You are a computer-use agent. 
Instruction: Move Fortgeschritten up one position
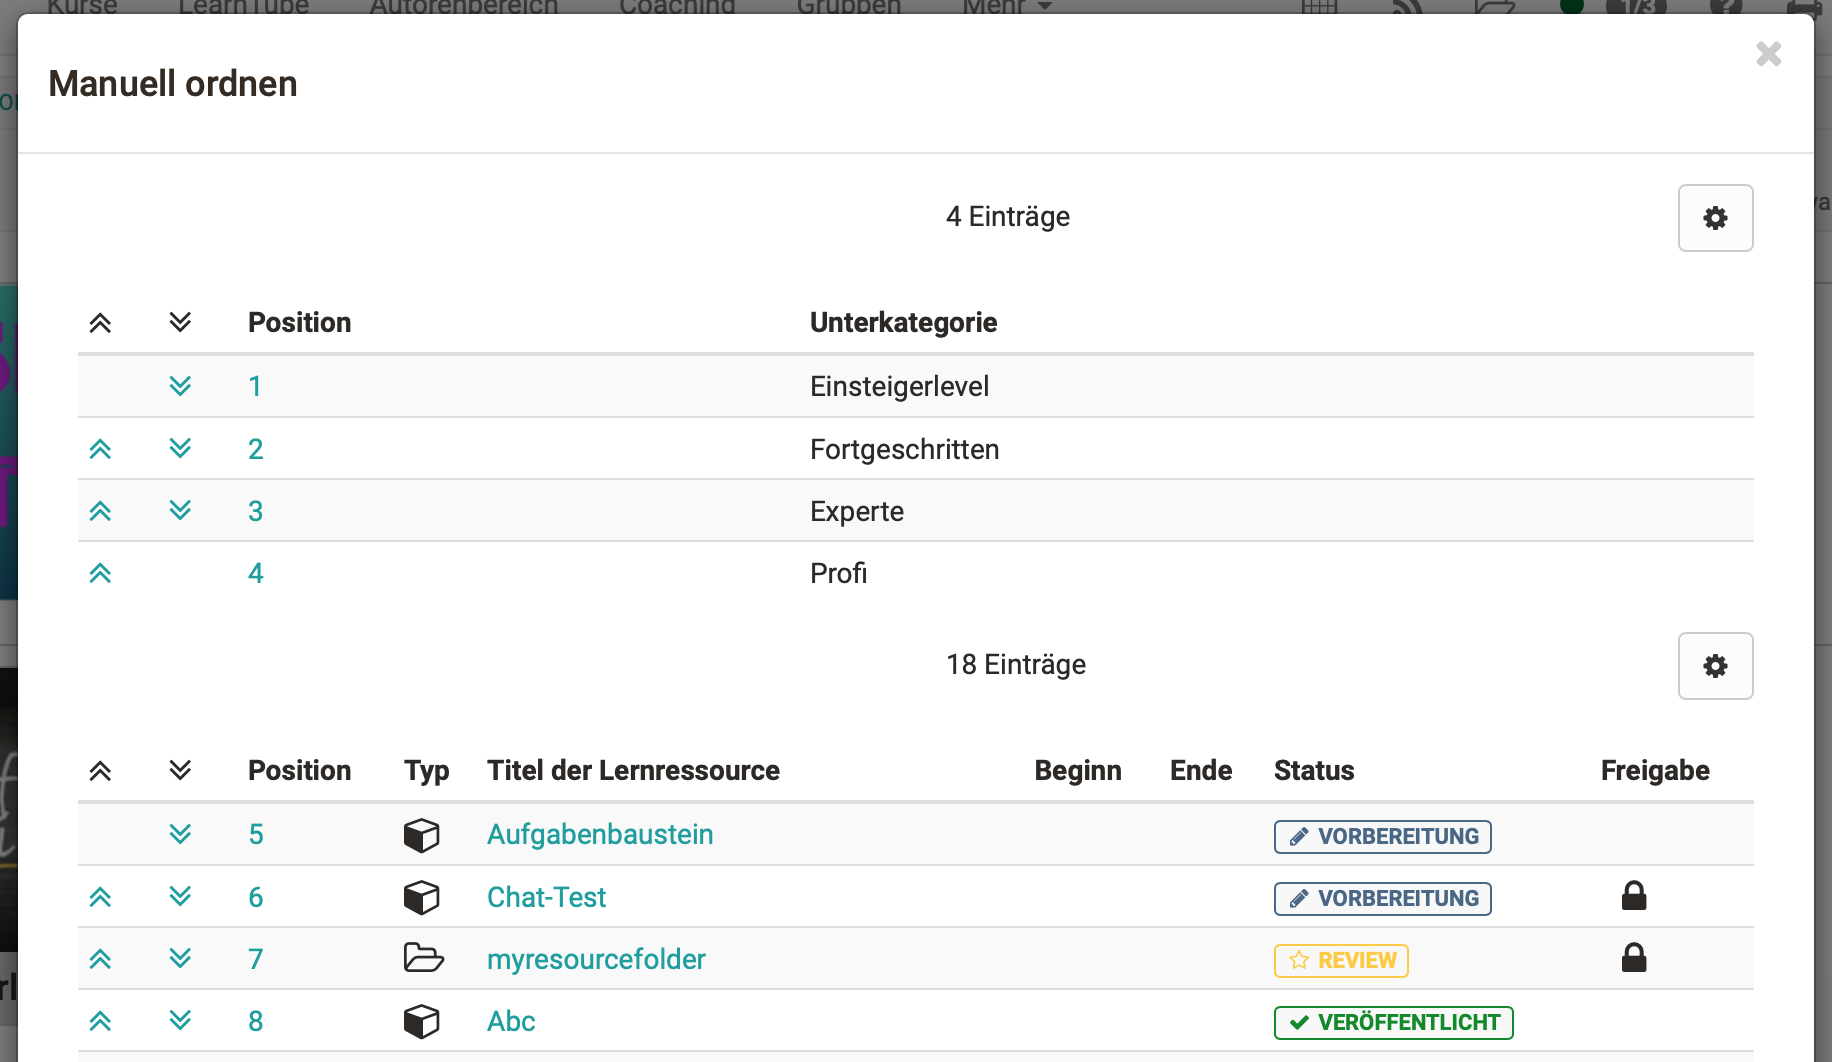tap(100, 449)
